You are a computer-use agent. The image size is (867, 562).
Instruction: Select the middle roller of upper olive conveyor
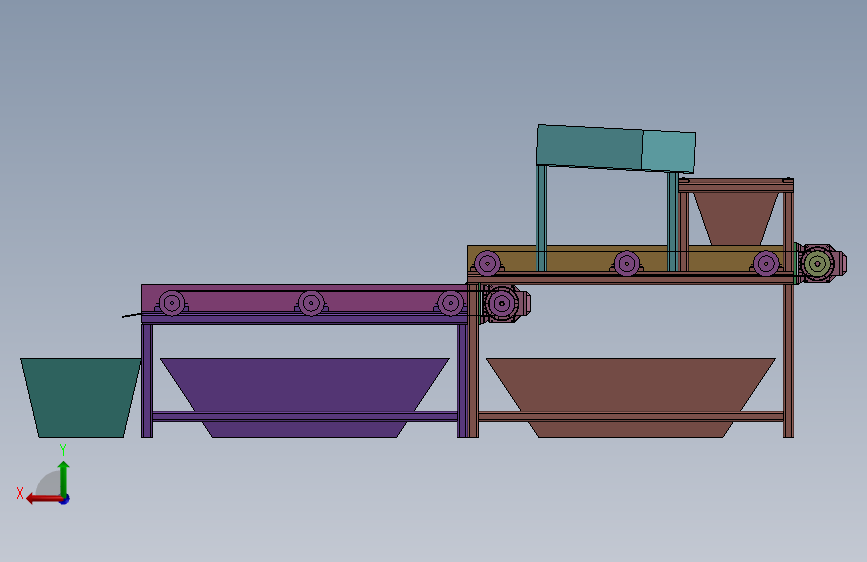tap(626, 264)
